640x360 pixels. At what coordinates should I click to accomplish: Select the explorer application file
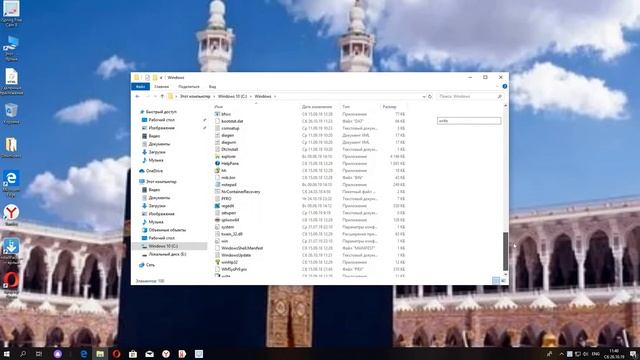point(229,156)
